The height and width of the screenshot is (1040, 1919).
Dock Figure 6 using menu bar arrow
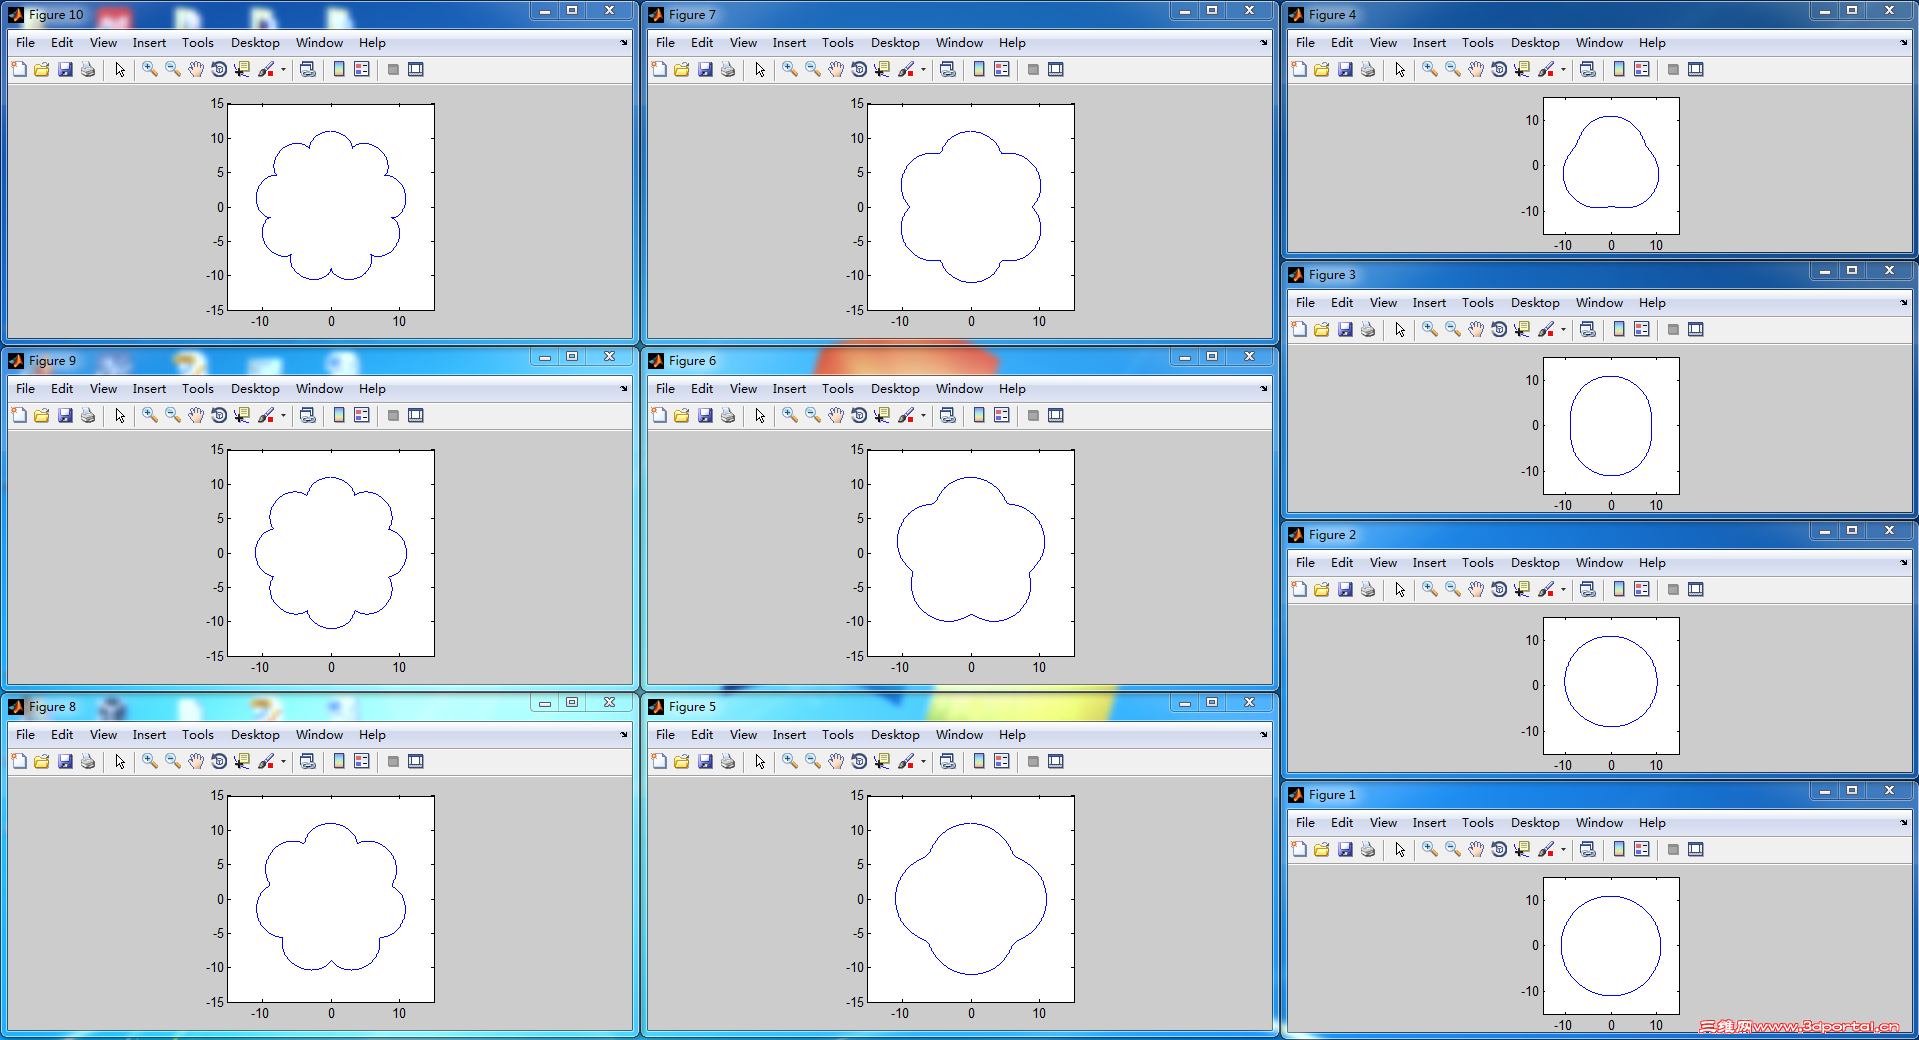pyautogui.click(x=1263, y=388)
